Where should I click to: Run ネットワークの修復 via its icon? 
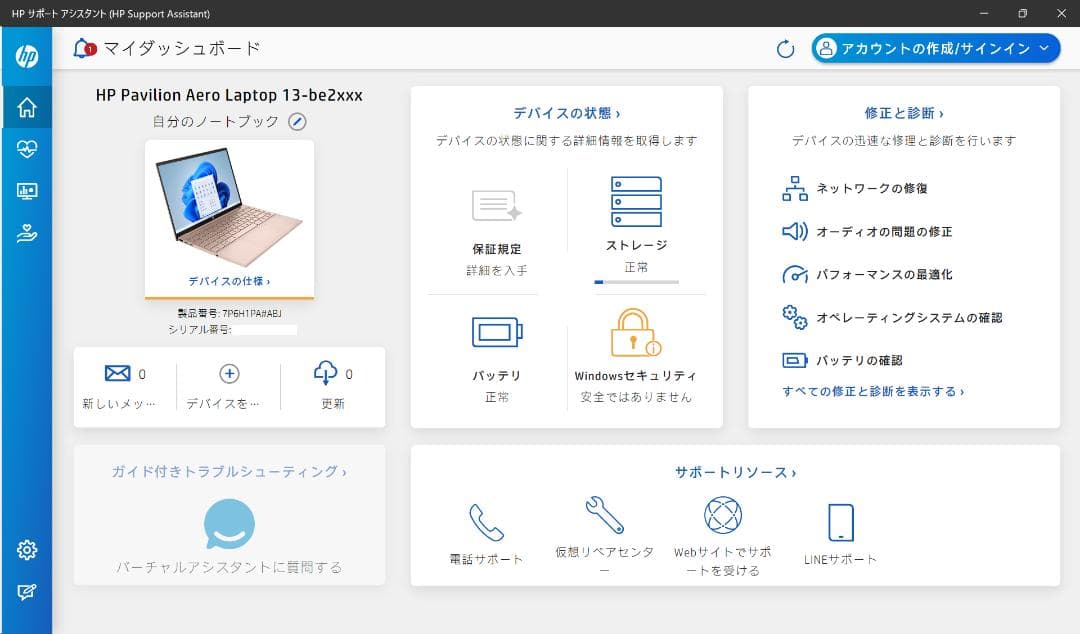point(795,187)
